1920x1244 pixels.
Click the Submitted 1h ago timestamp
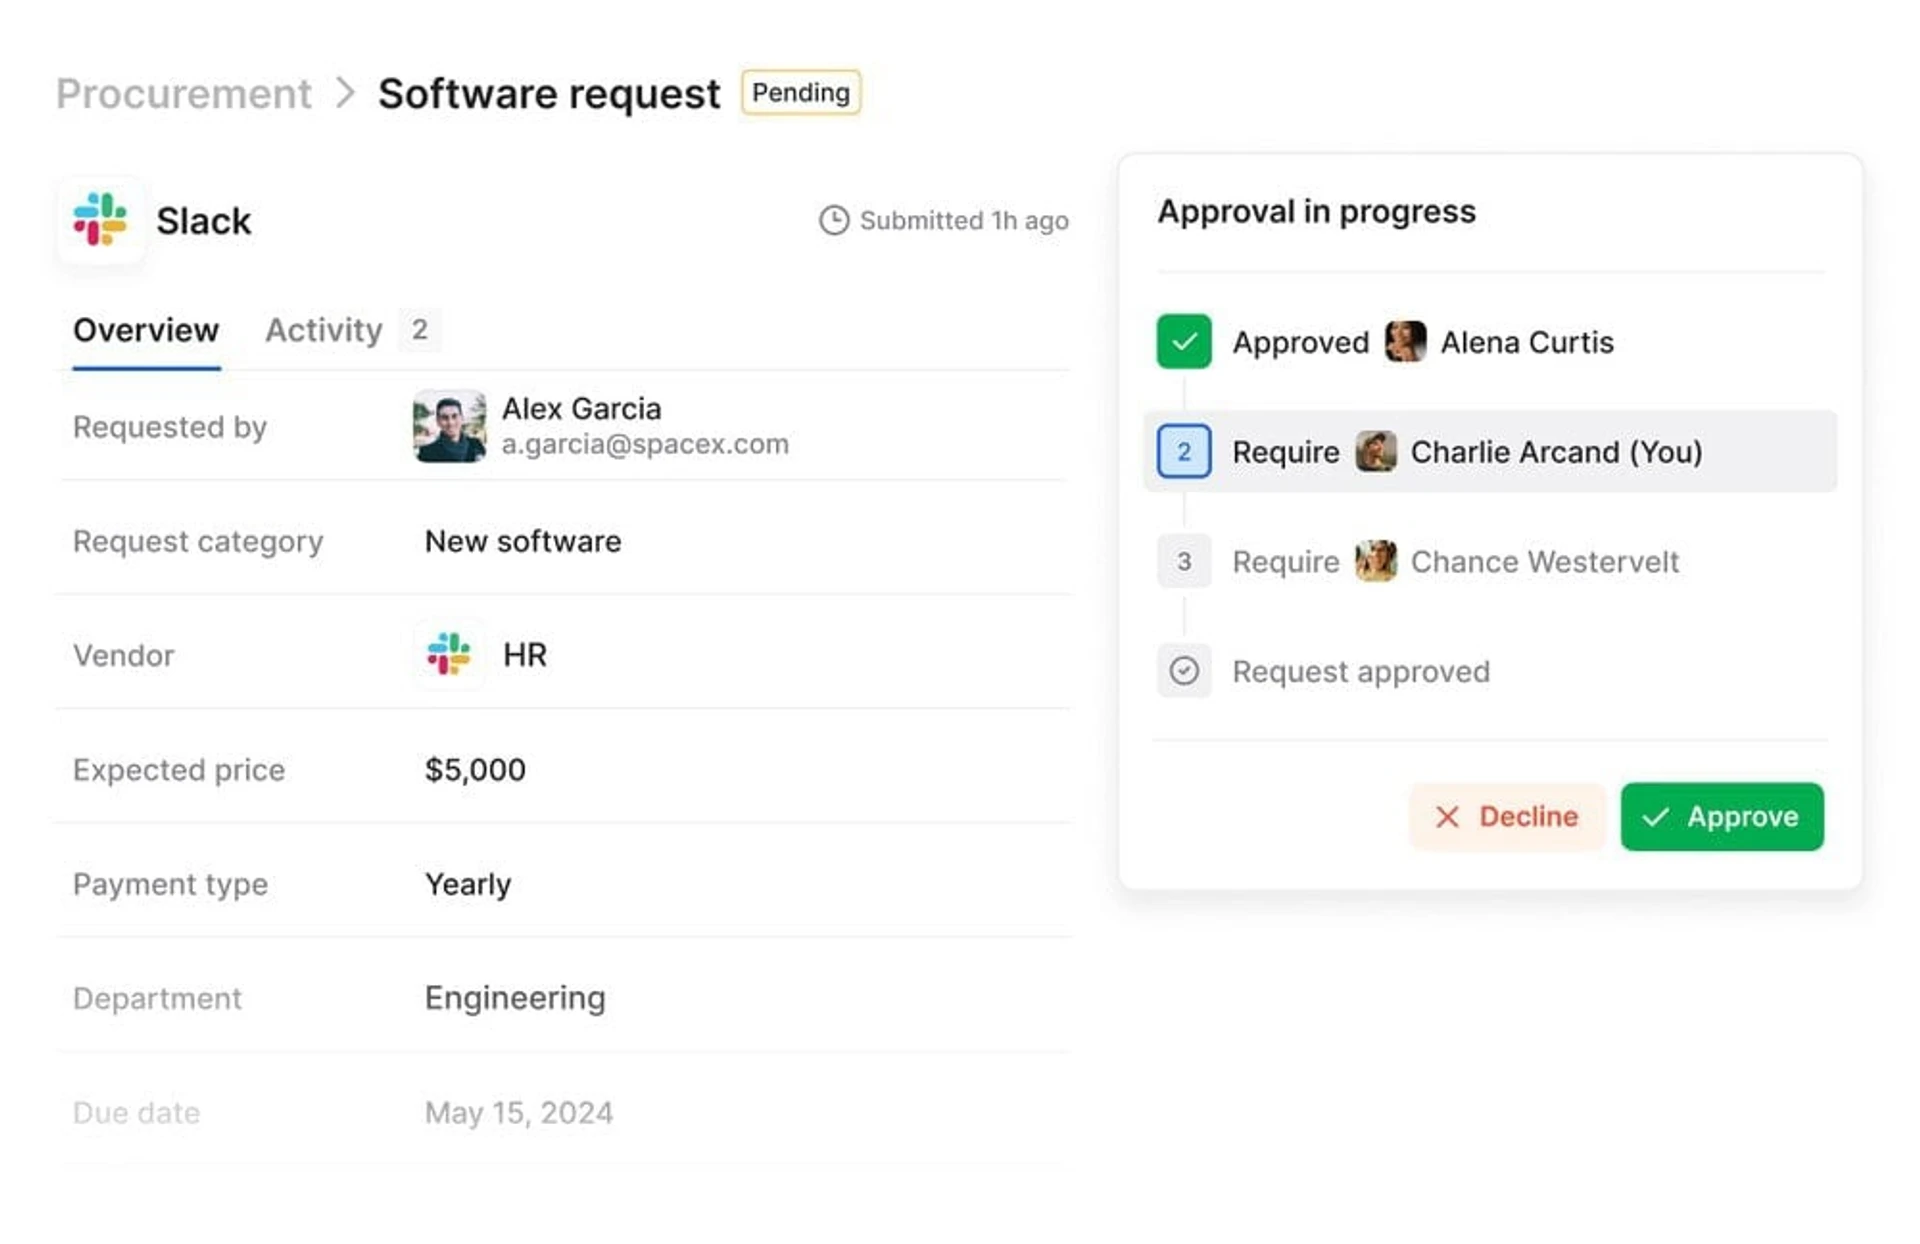coord(964,221)
